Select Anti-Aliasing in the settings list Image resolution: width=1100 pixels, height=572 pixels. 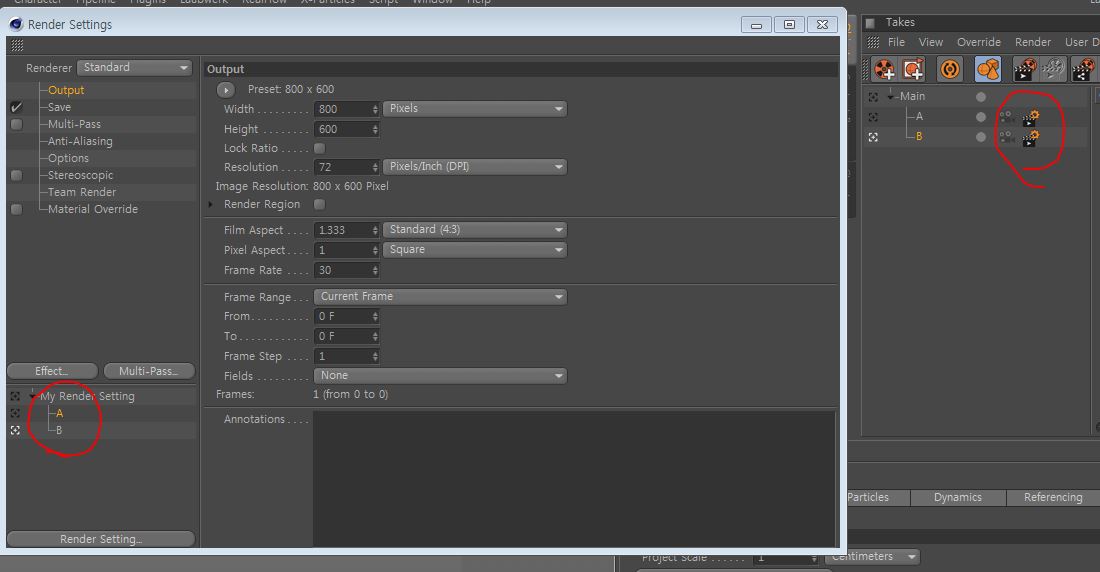[x=80, y=141]
